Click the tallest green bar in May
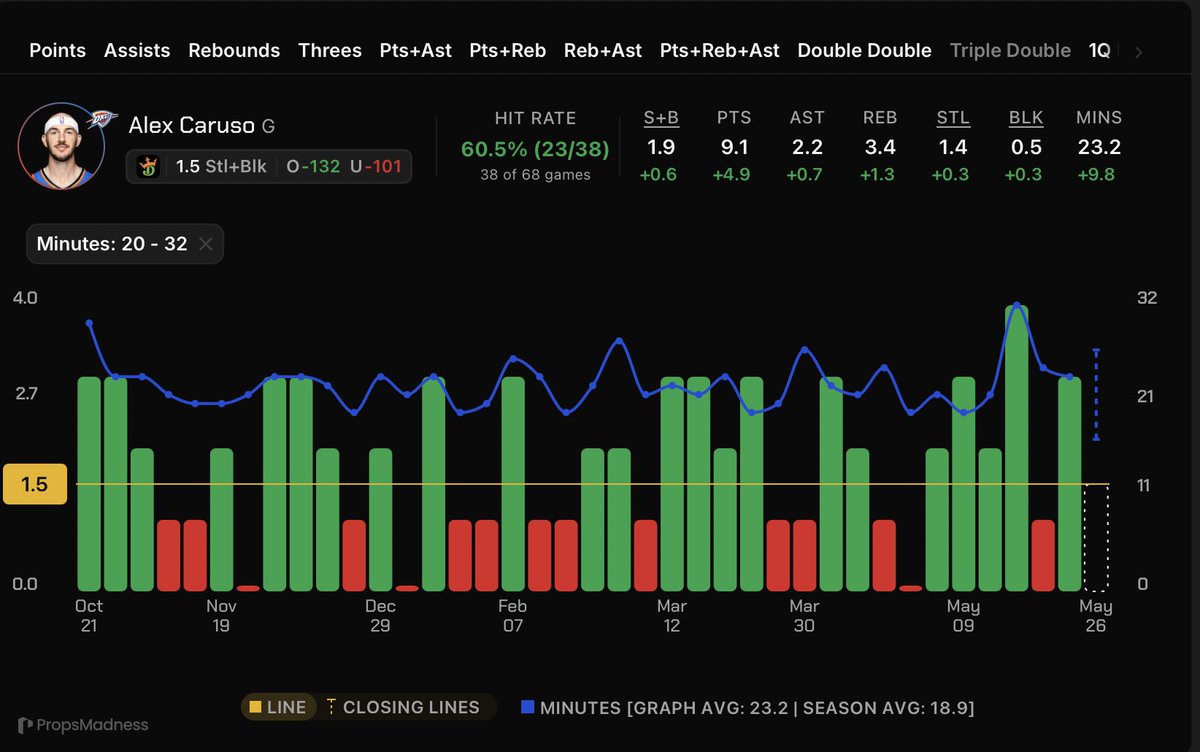This screenshot has width=1200, height=752. click(x=1017, y=448)
